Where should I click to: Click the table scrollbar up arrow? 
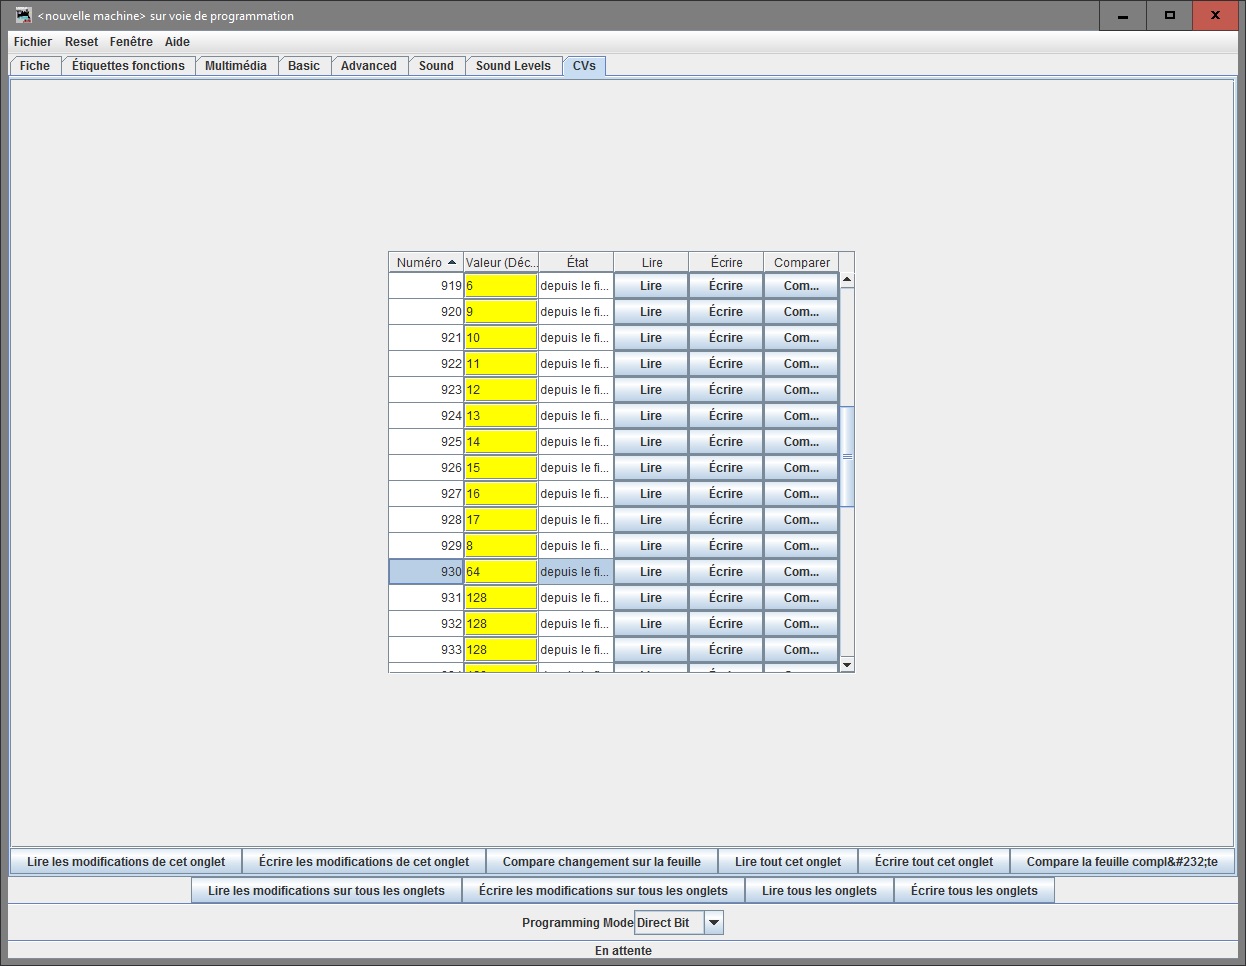point(847,281)
